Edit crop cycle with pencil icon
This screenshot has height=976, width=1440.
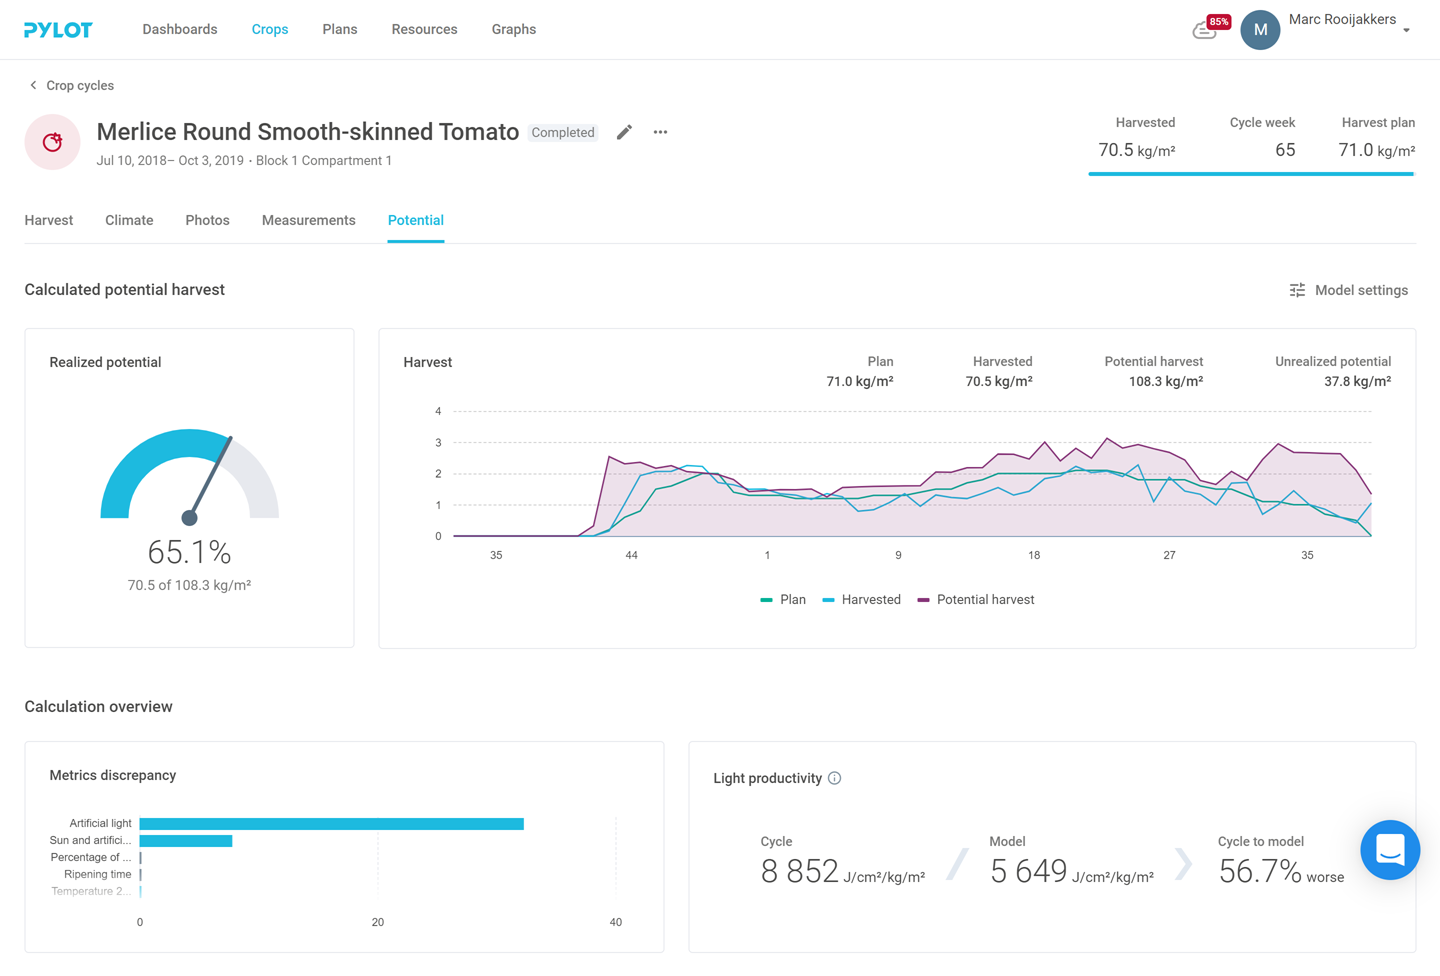pyautogui.click(x=624, y=132)
